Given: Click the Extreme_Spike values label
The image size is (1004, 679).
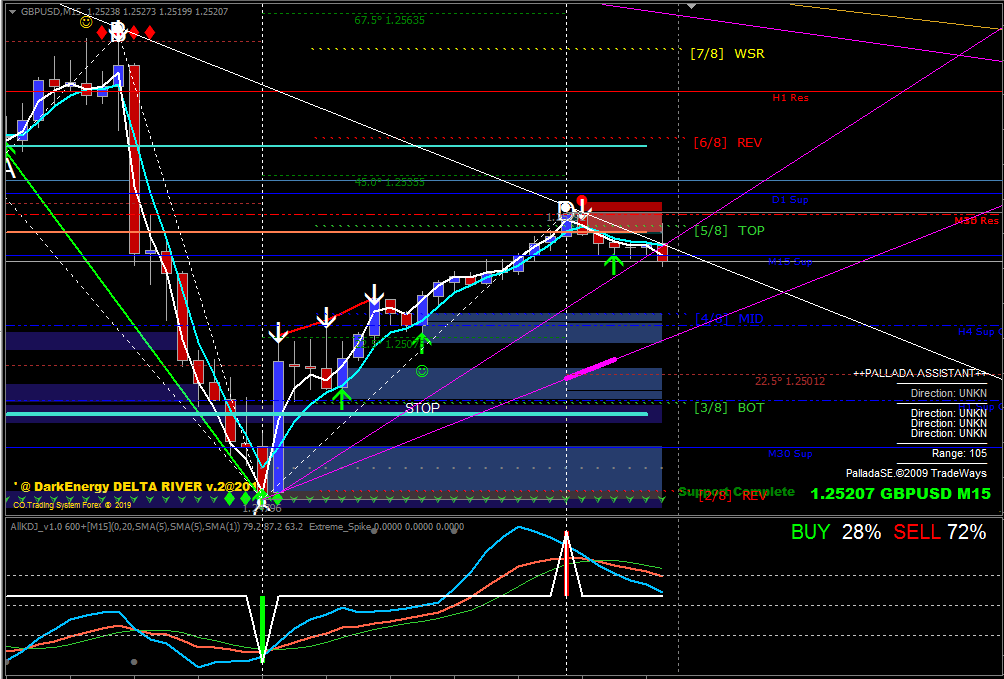Looking at the screenshot, I should coord(387,527).
